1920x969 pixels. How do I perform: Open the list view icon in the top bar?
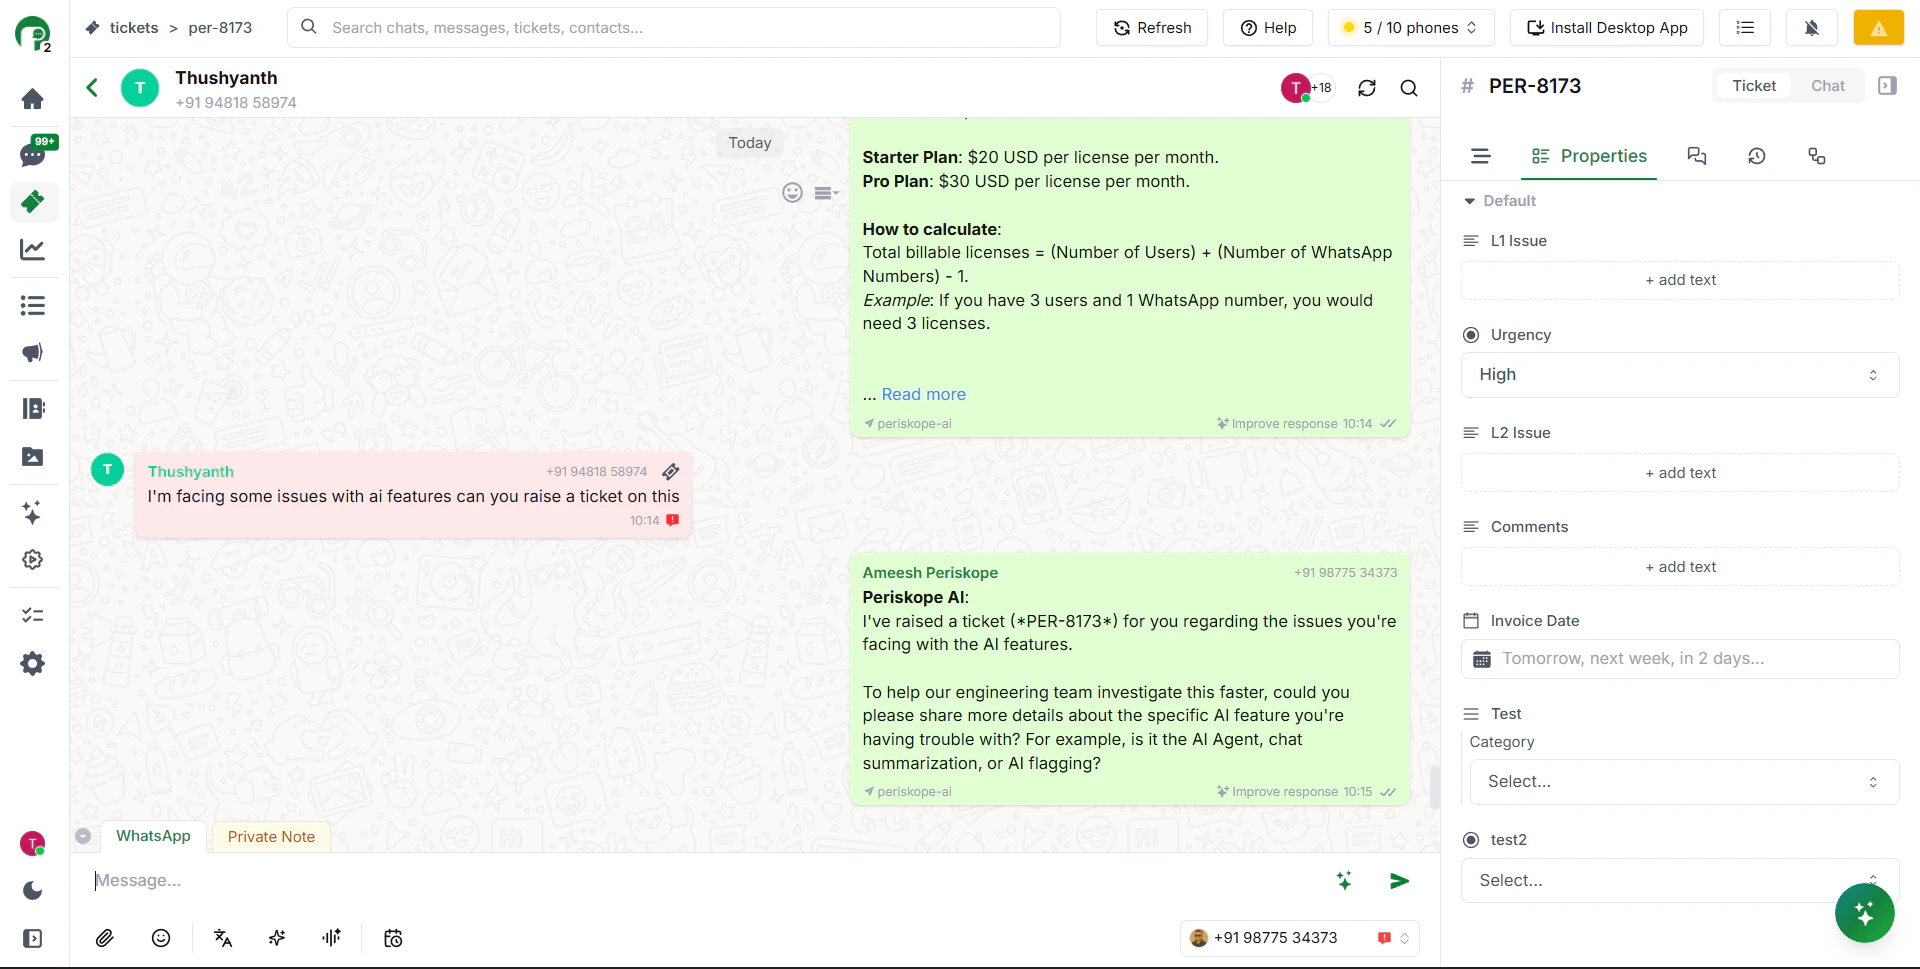(x=1745, y=28)
